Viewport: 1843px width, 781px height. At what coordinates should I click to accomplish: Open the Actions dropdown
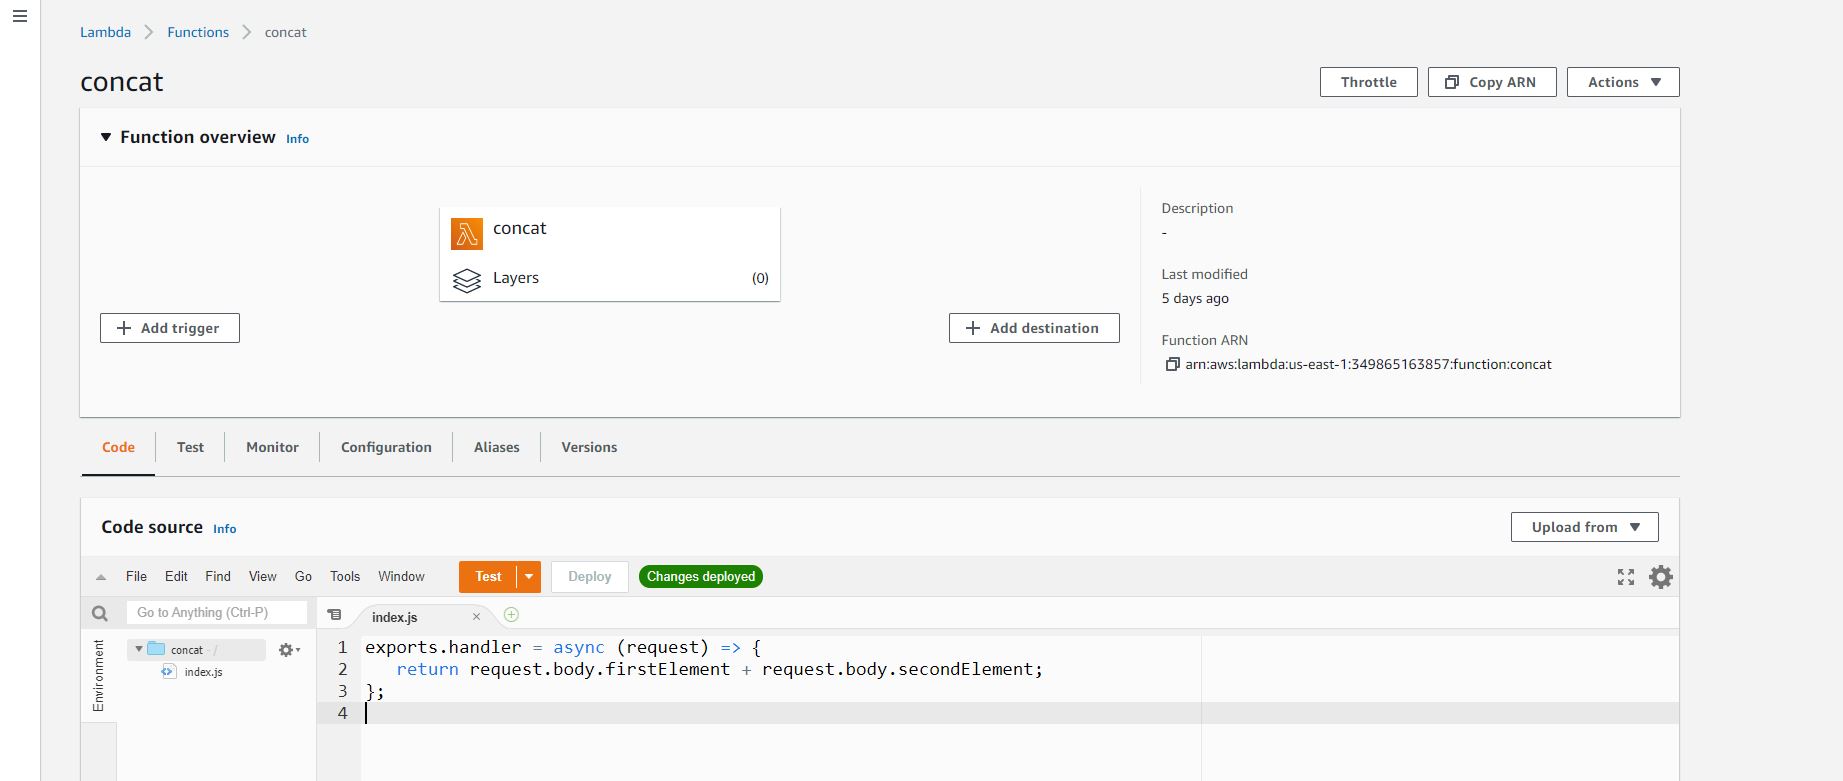coord(1623,82)
